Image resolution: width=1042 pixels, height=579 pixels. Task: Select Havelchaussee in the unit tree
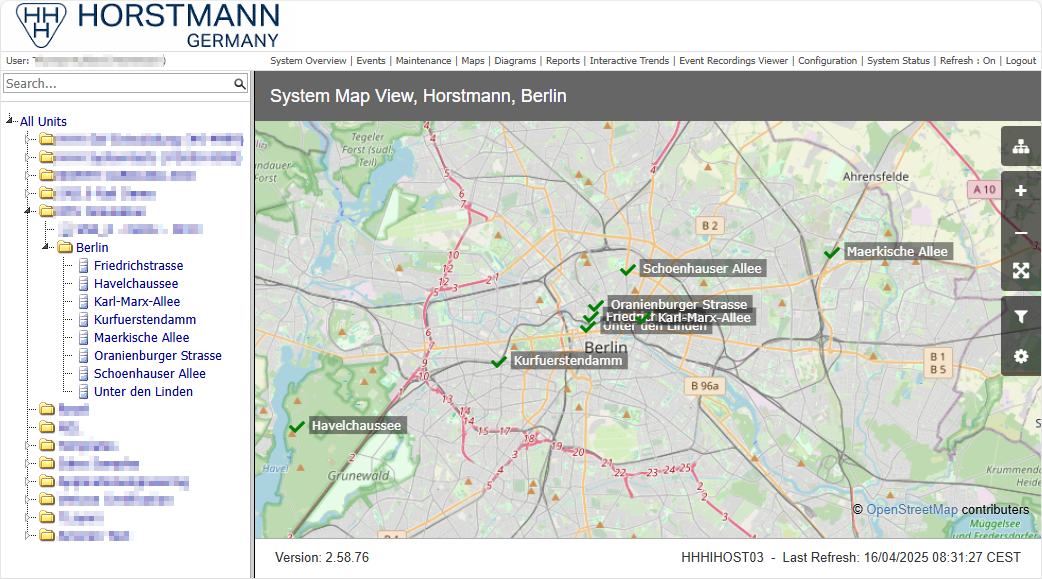(136, 284)
